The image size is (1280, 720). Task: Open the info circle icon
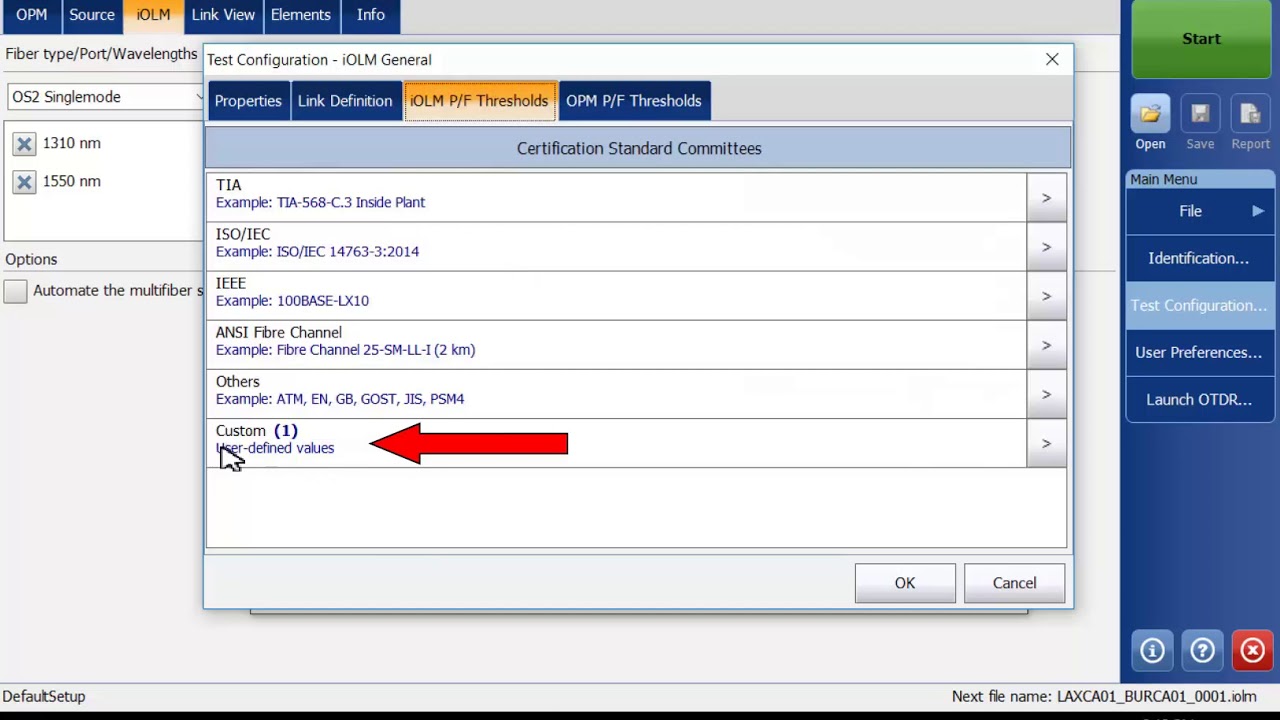[1152, 651]
